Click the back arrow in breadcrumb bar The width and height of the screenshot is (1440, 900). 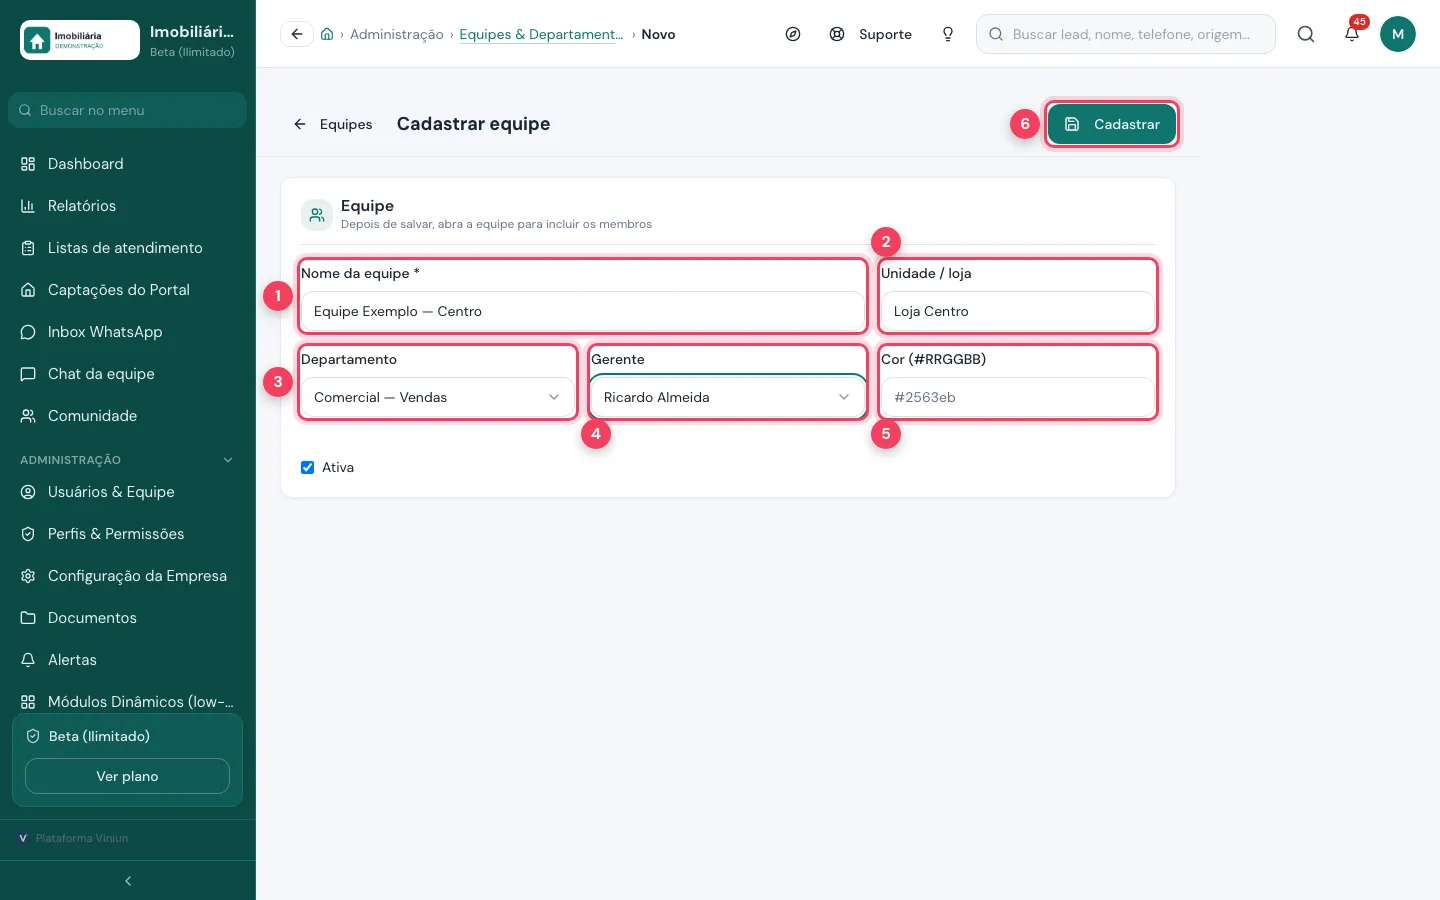point(297,34)
